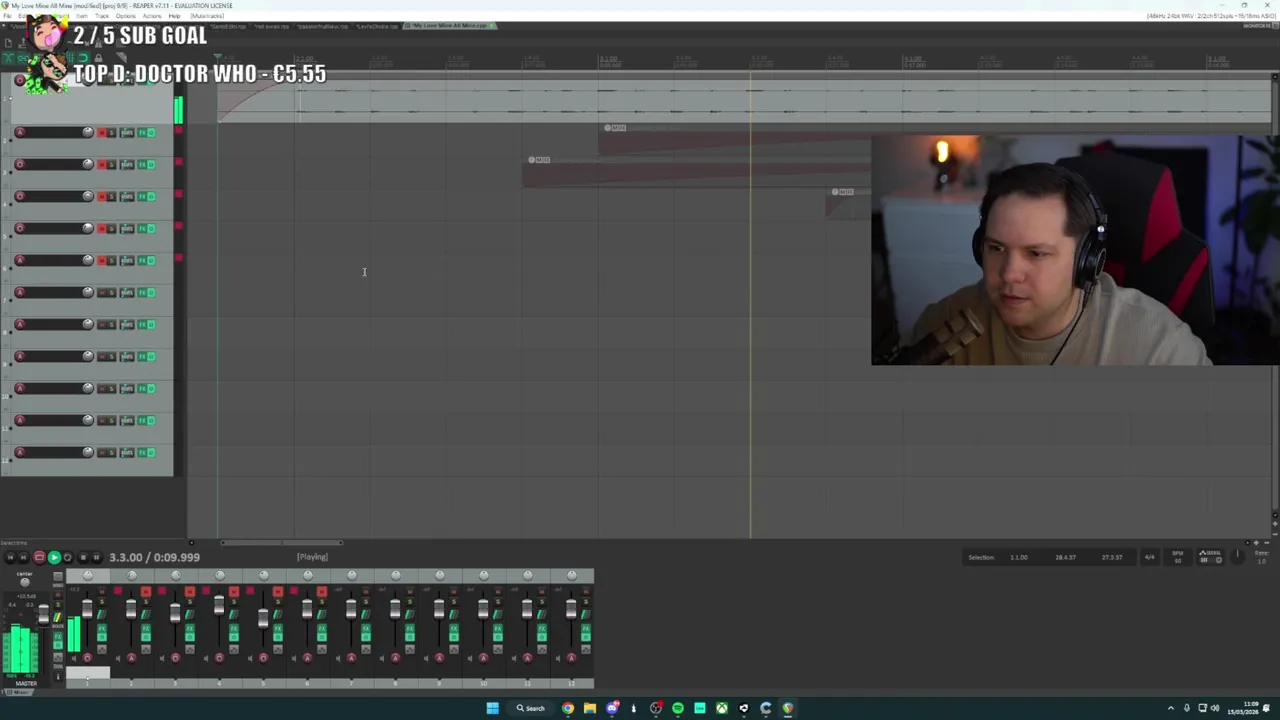Image resolution: width=1280 pixels, height=720 pixels.
Task: Open routing on mixer channel 8
Action: click(x=410, y=615)
